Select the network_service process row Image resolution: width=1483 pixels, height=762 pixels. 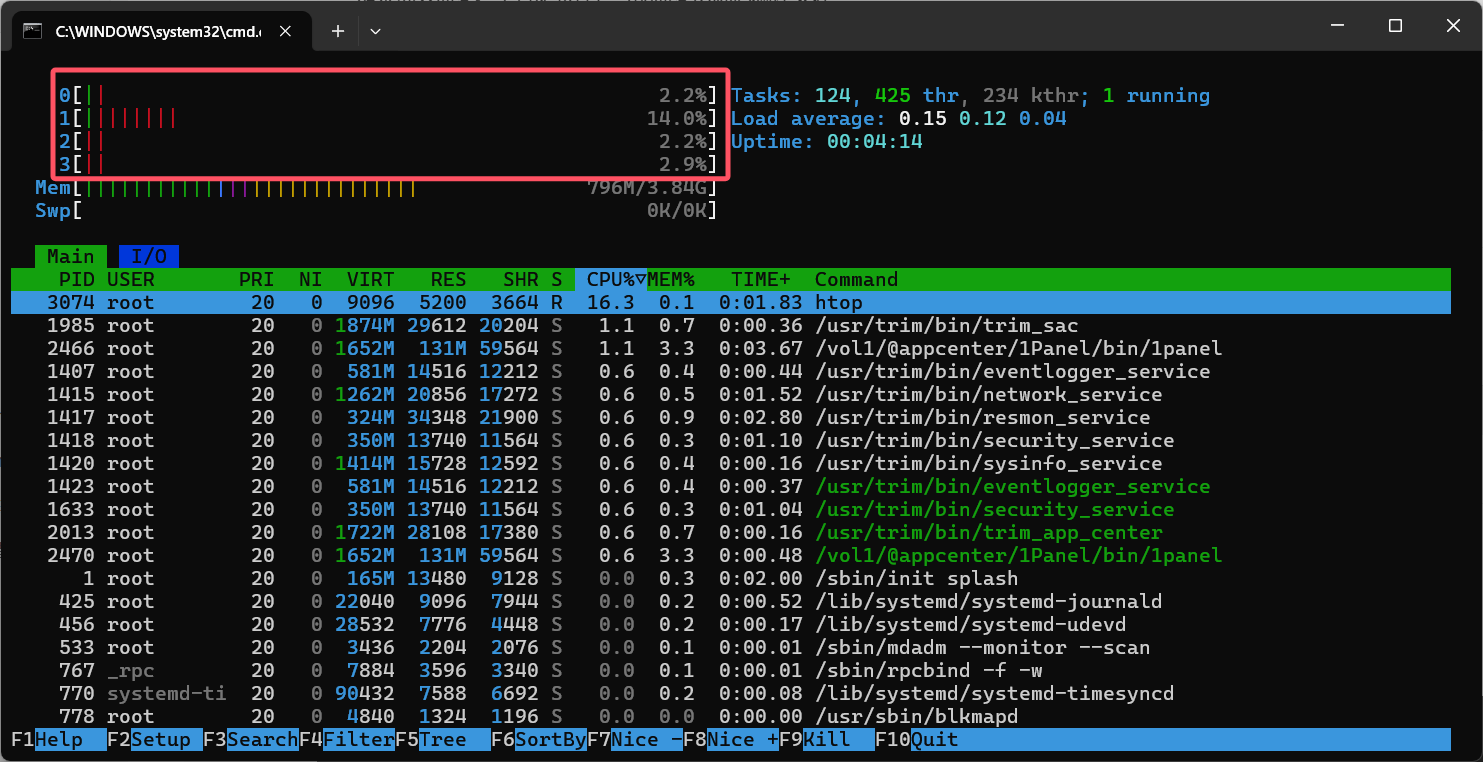tap(731, 394)
